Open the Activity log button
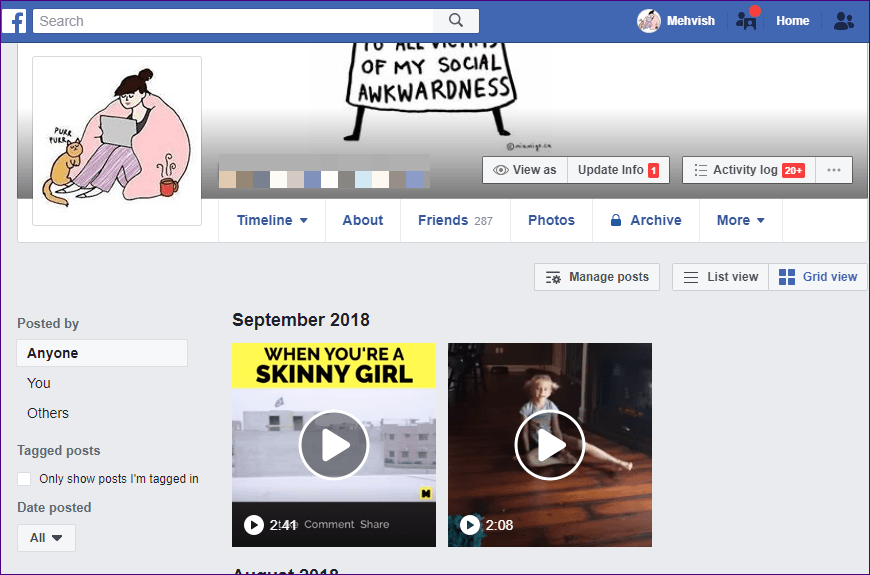 pos(749,170)
